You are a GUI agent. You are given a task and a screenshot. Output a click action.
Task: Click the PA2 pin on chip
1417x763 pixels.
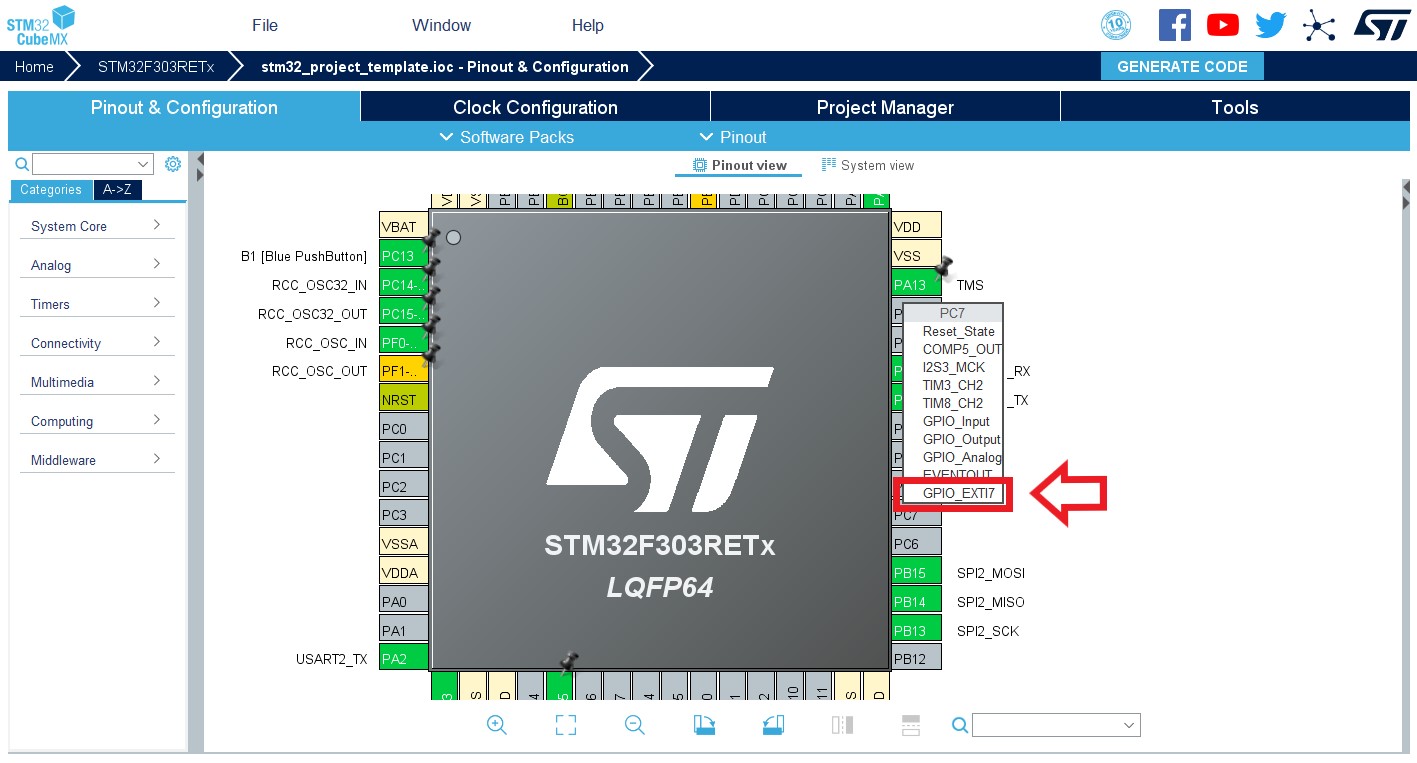(x=404, y=659)
